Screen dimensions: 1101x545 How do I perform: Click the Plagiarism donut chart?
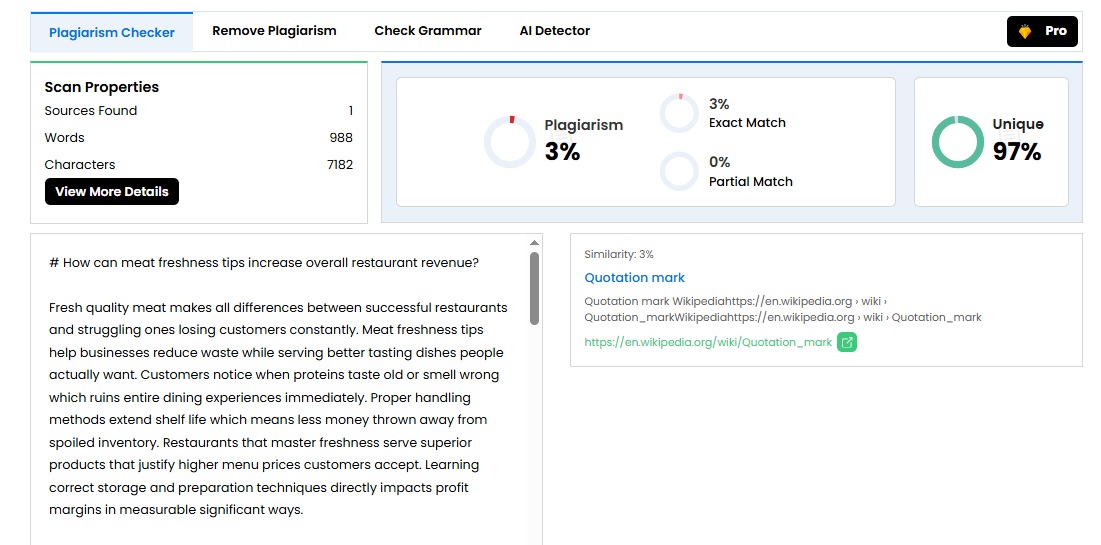coord(510,142)
